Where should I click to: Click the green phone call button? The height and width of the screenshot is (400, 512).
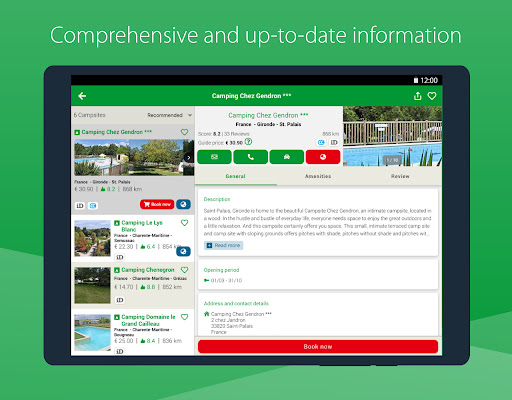250,157
